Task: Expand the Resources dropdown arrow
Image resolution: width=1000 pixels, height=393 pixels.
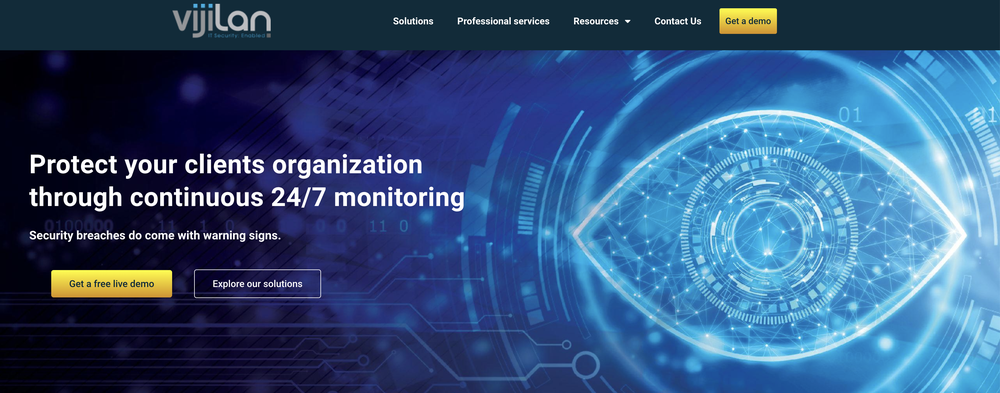Action: (x=628, y=22)
